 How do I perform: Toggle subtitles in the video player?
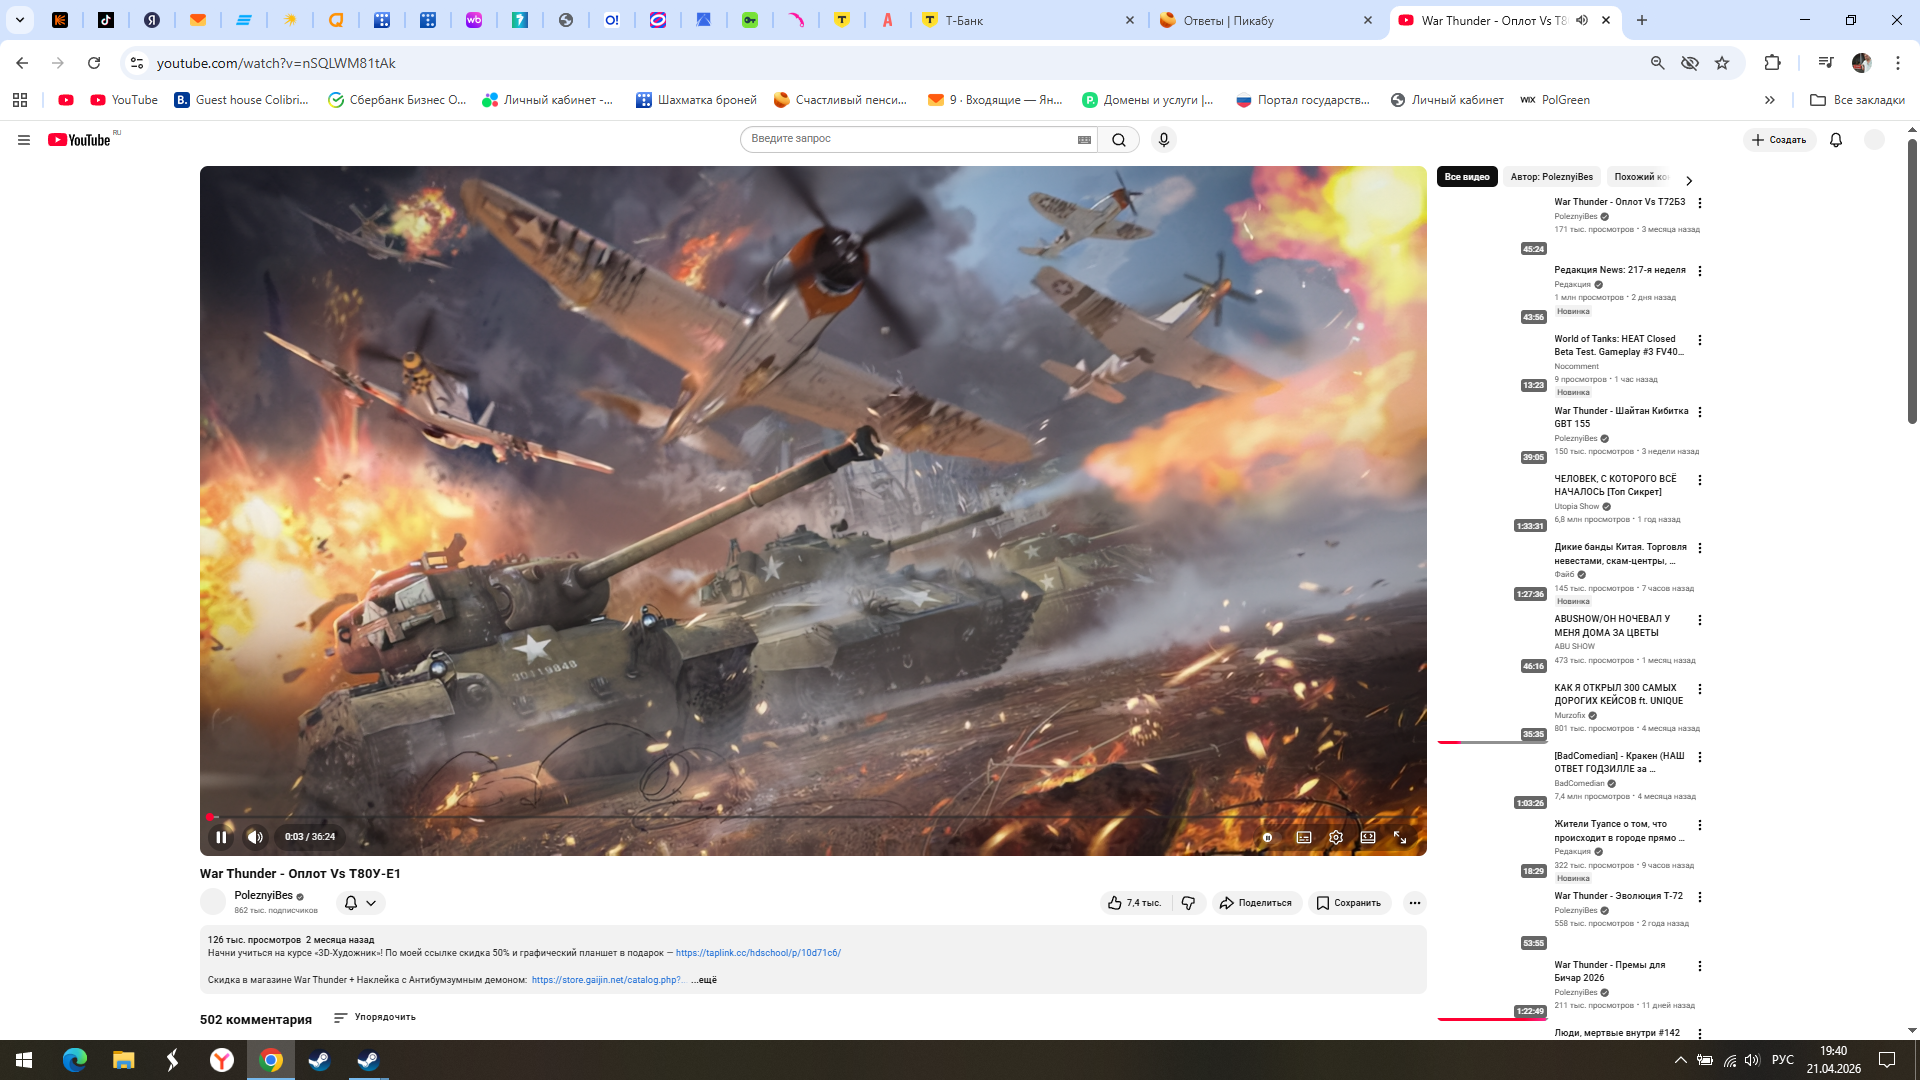click(1304, 837)
